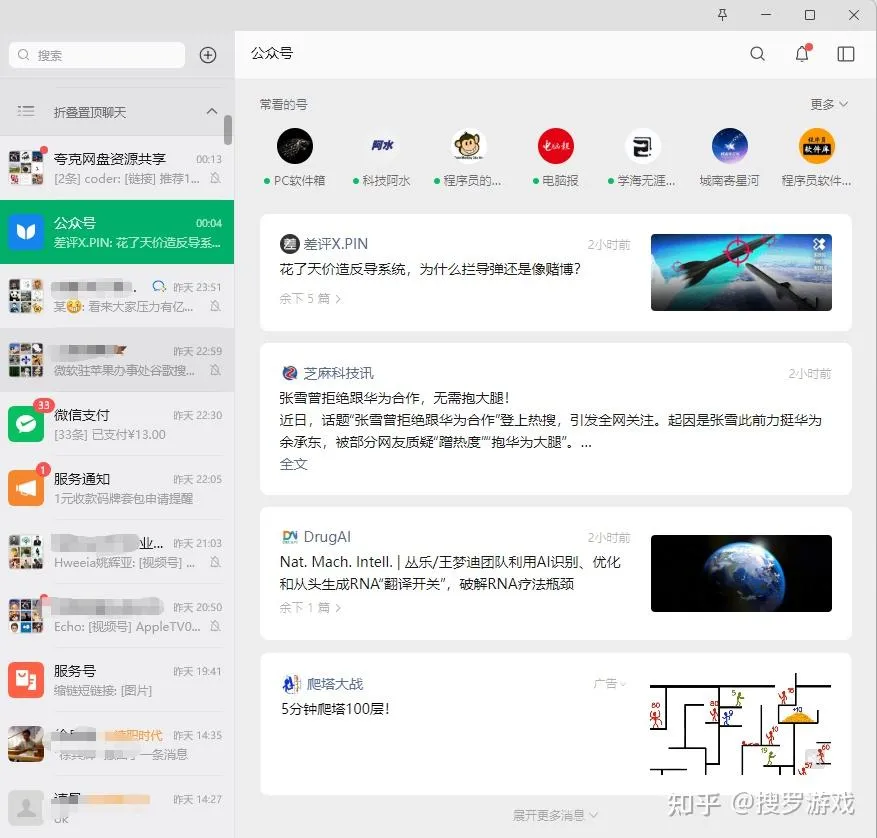Image resolution: width=877 pixels, height=838 pixels.
Task: Open the chat with 微软驻苹果办事处 message
Action: (x=117, y=360)
